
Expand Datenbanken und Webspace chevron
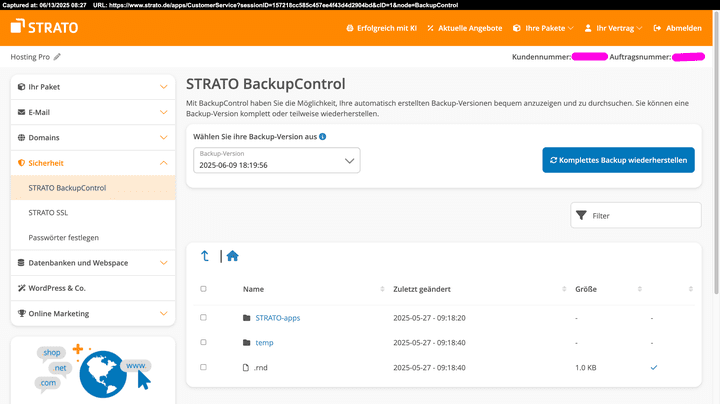(163, 263)
